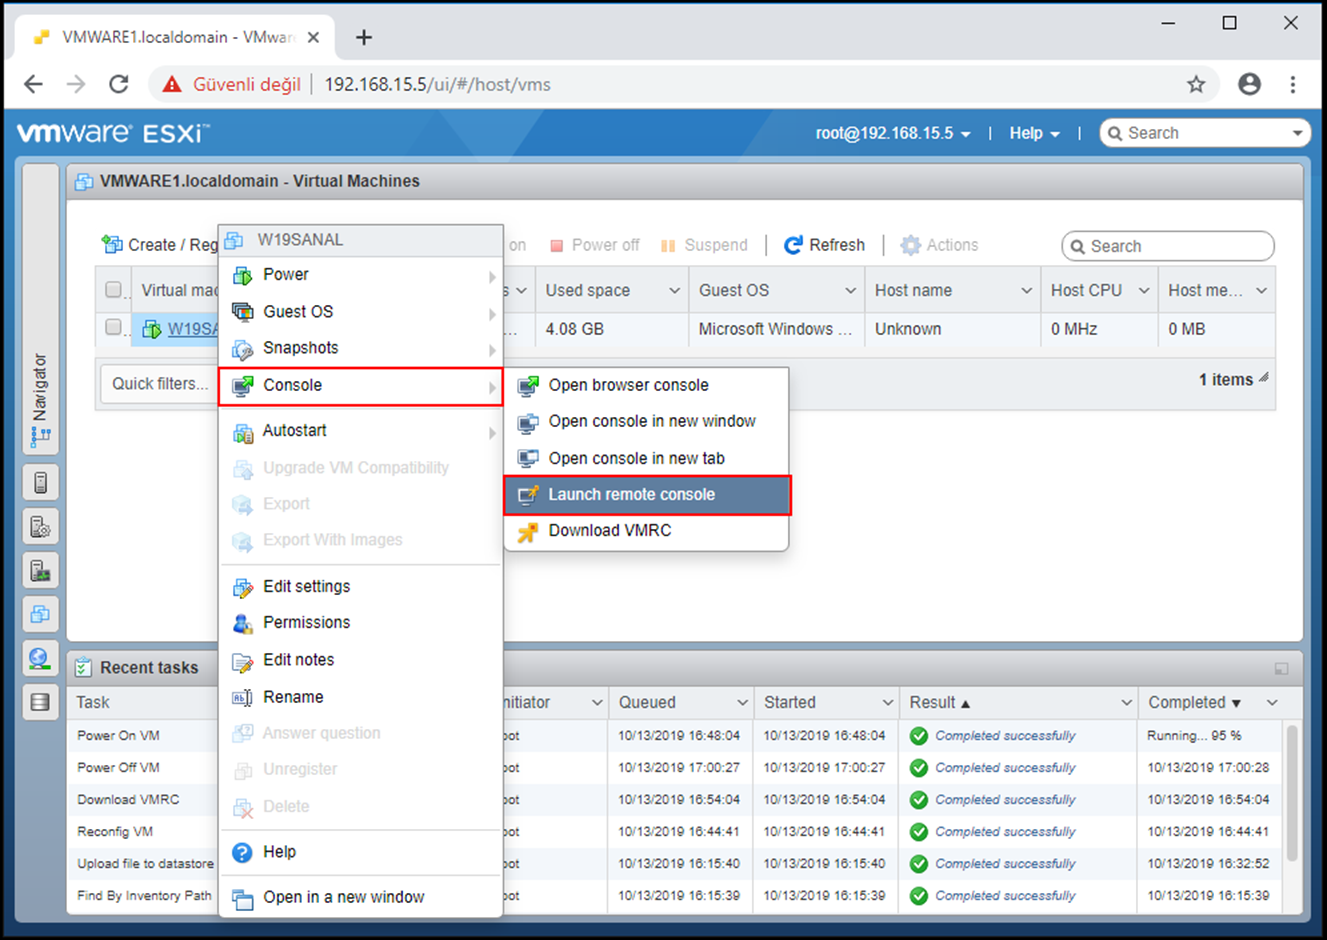
Task: Toggle the select-all checkbox in VM table header
Action: click(x=113, y=290)
